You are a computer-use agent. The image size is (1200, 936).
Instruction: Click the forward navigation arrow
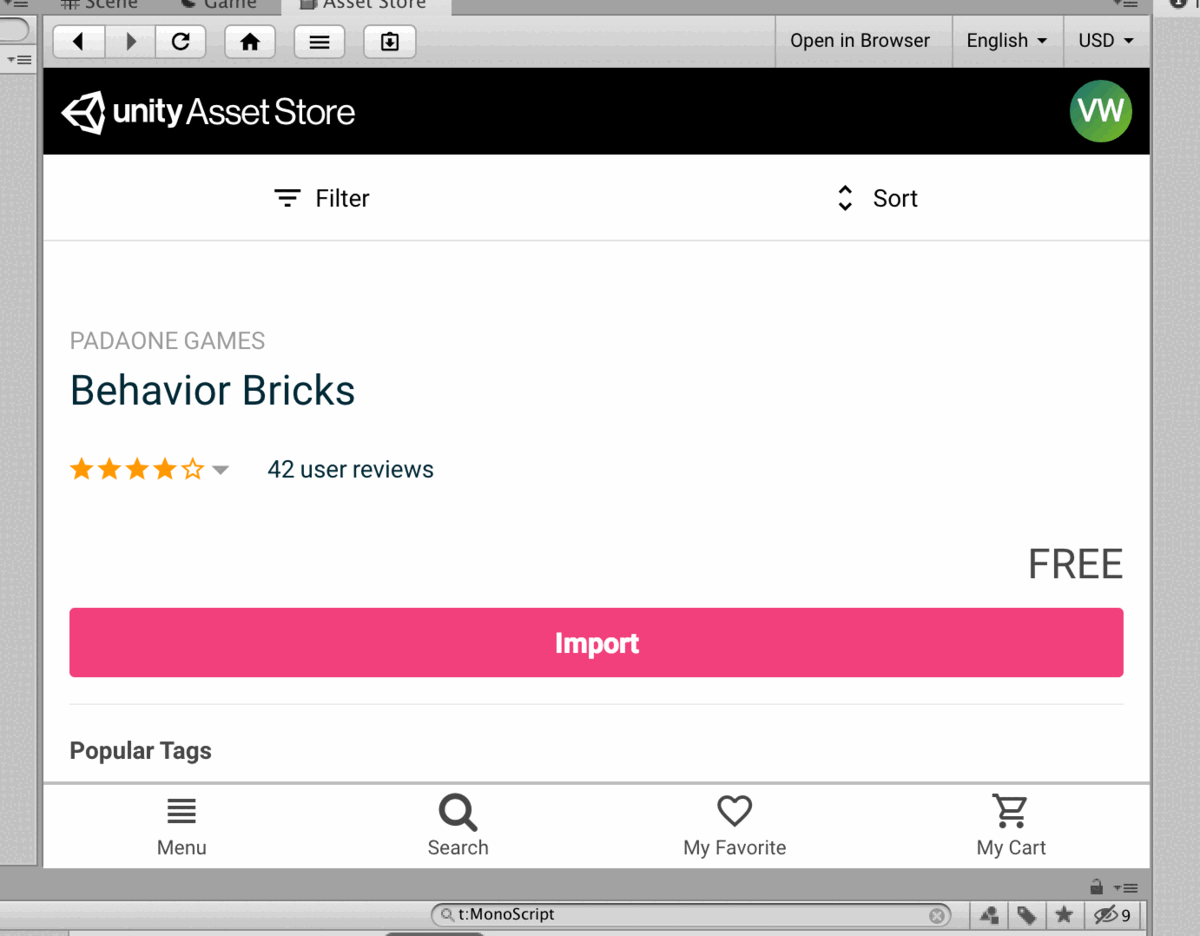(x=131, y=42)
